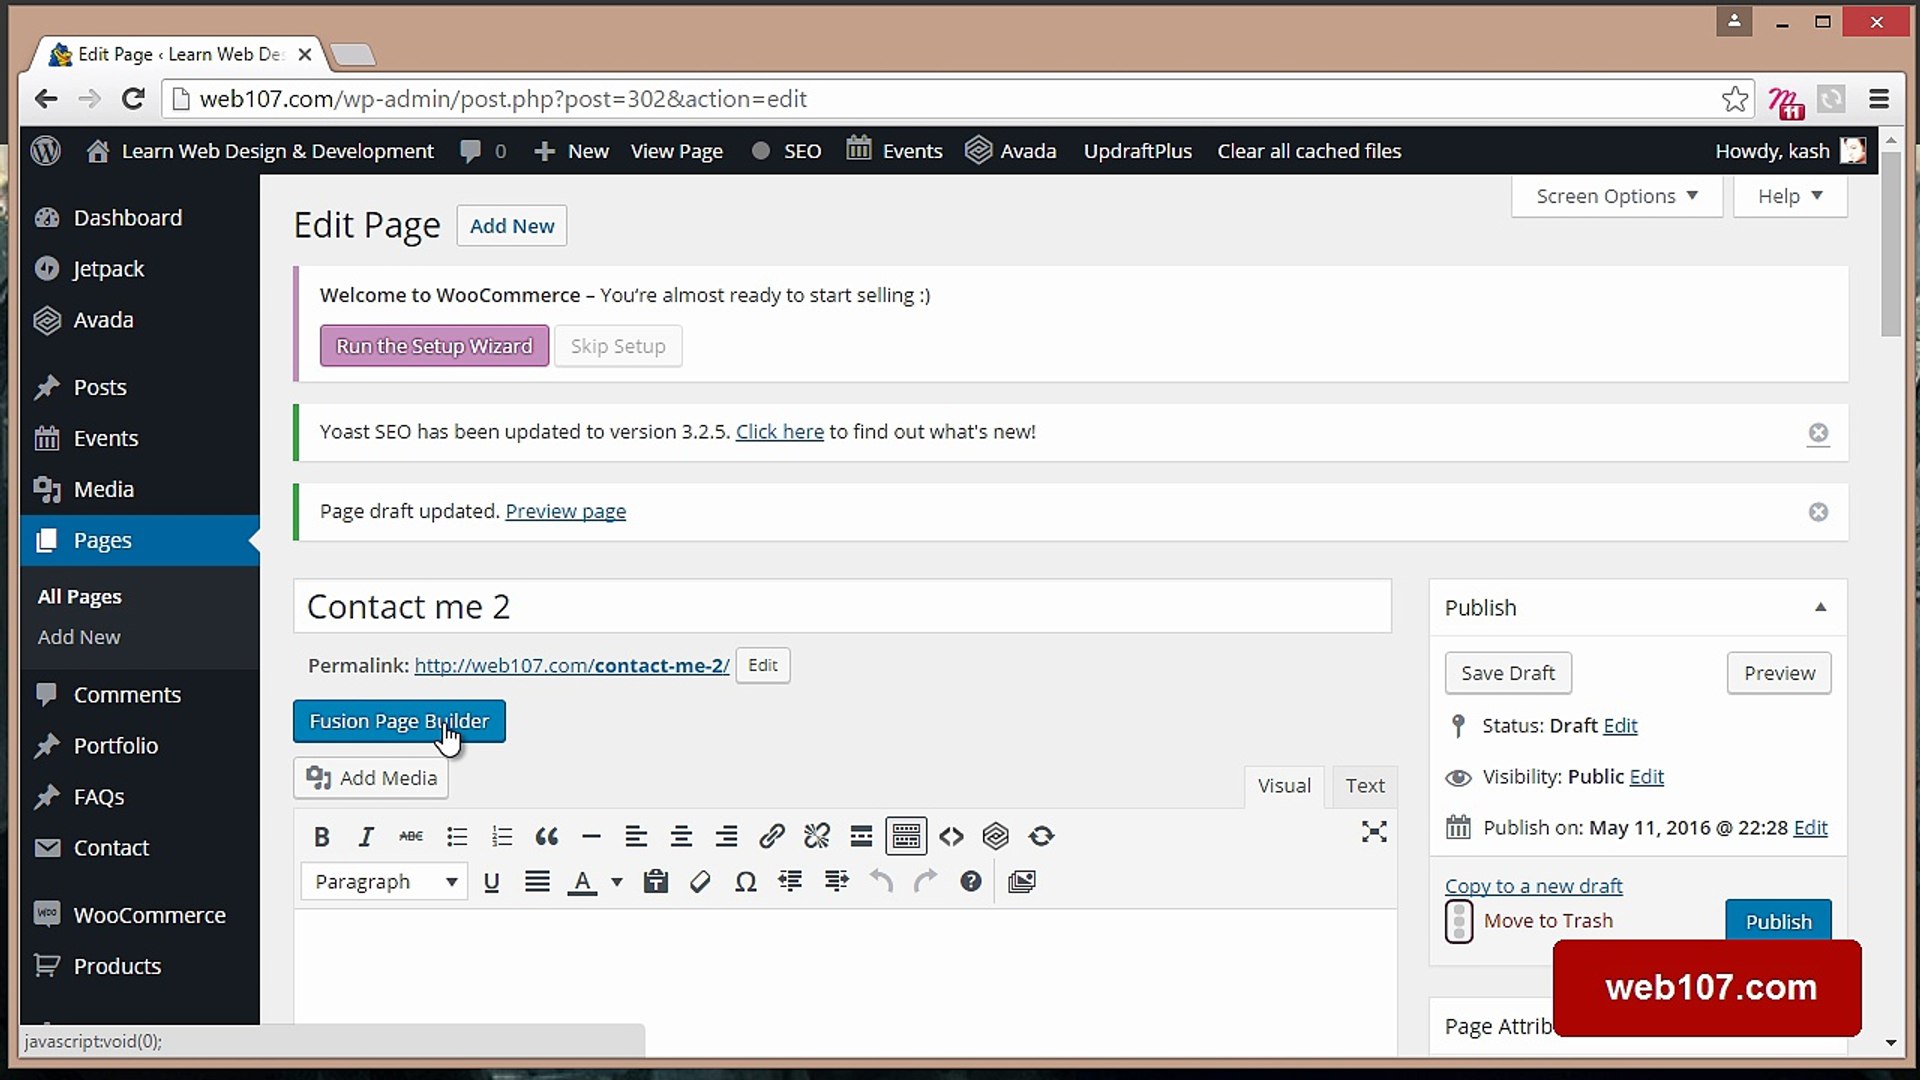This screenshot has width=1920, height=1080.
Task: Open distraction-free writing mode
Action: [1375, 833]
